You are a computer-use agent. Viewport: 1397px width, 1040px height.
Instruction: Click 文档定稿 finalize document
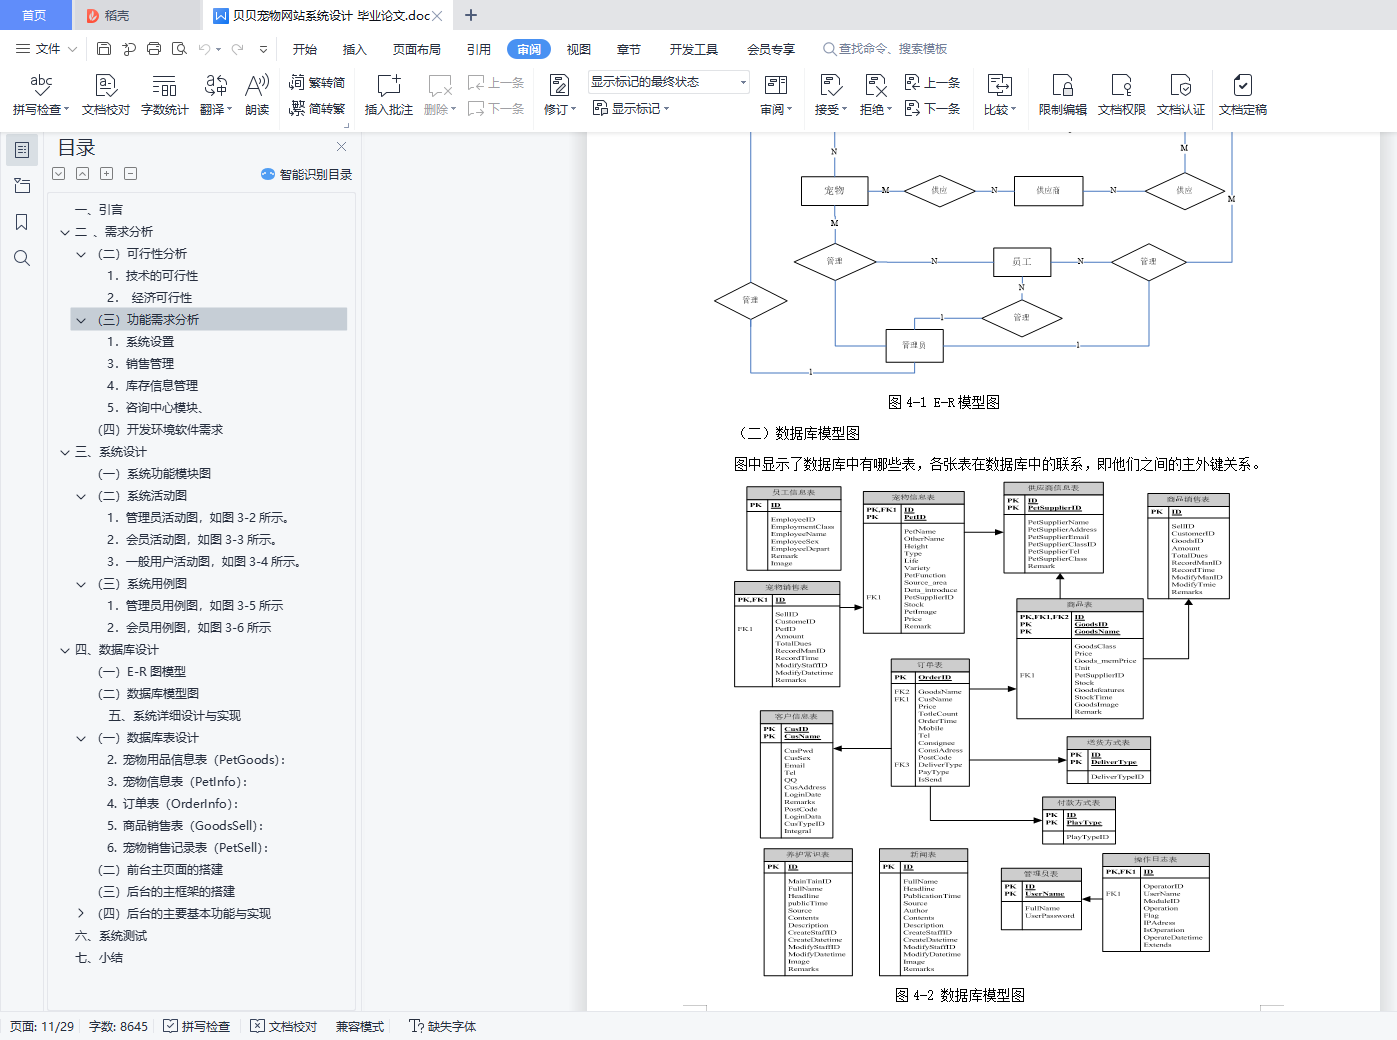[x=1242, y=95]
